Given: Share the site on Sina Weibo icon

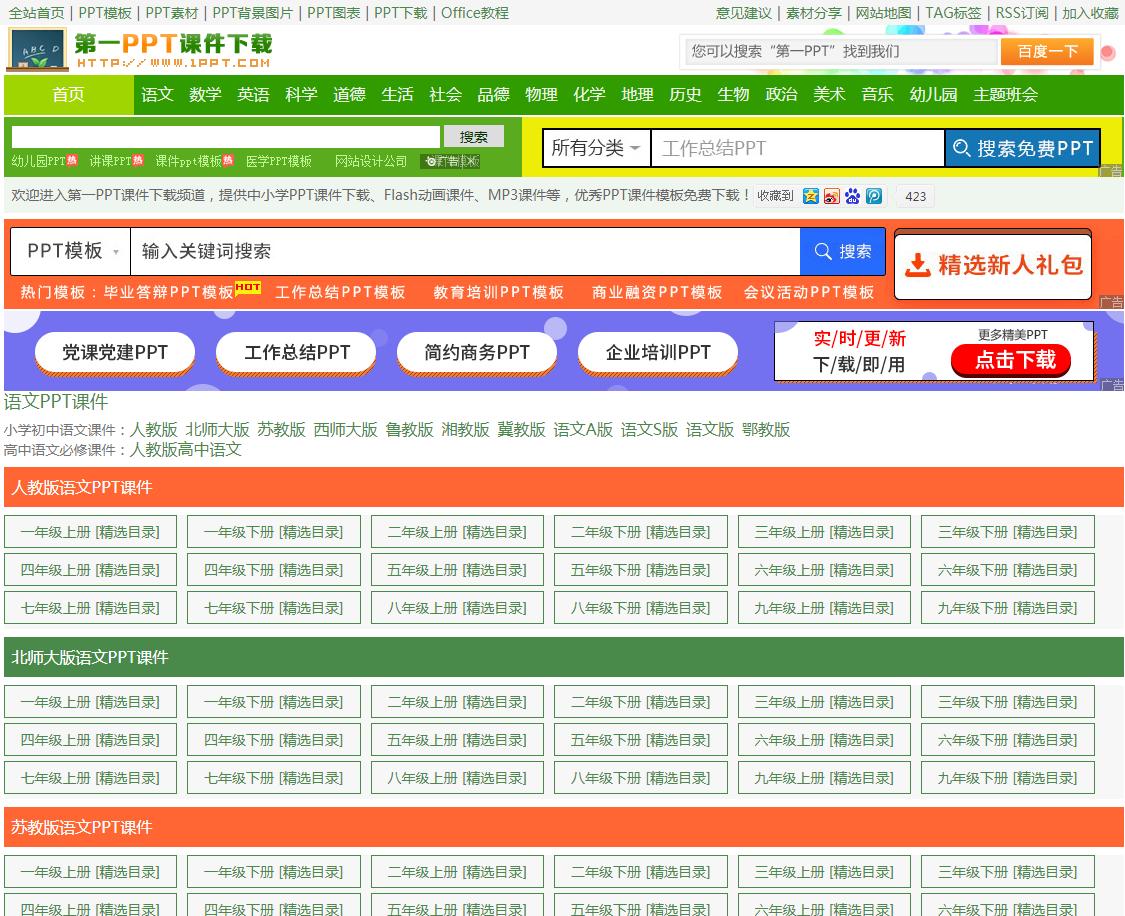Looking at the screenshot, I should tap(831, 196).
